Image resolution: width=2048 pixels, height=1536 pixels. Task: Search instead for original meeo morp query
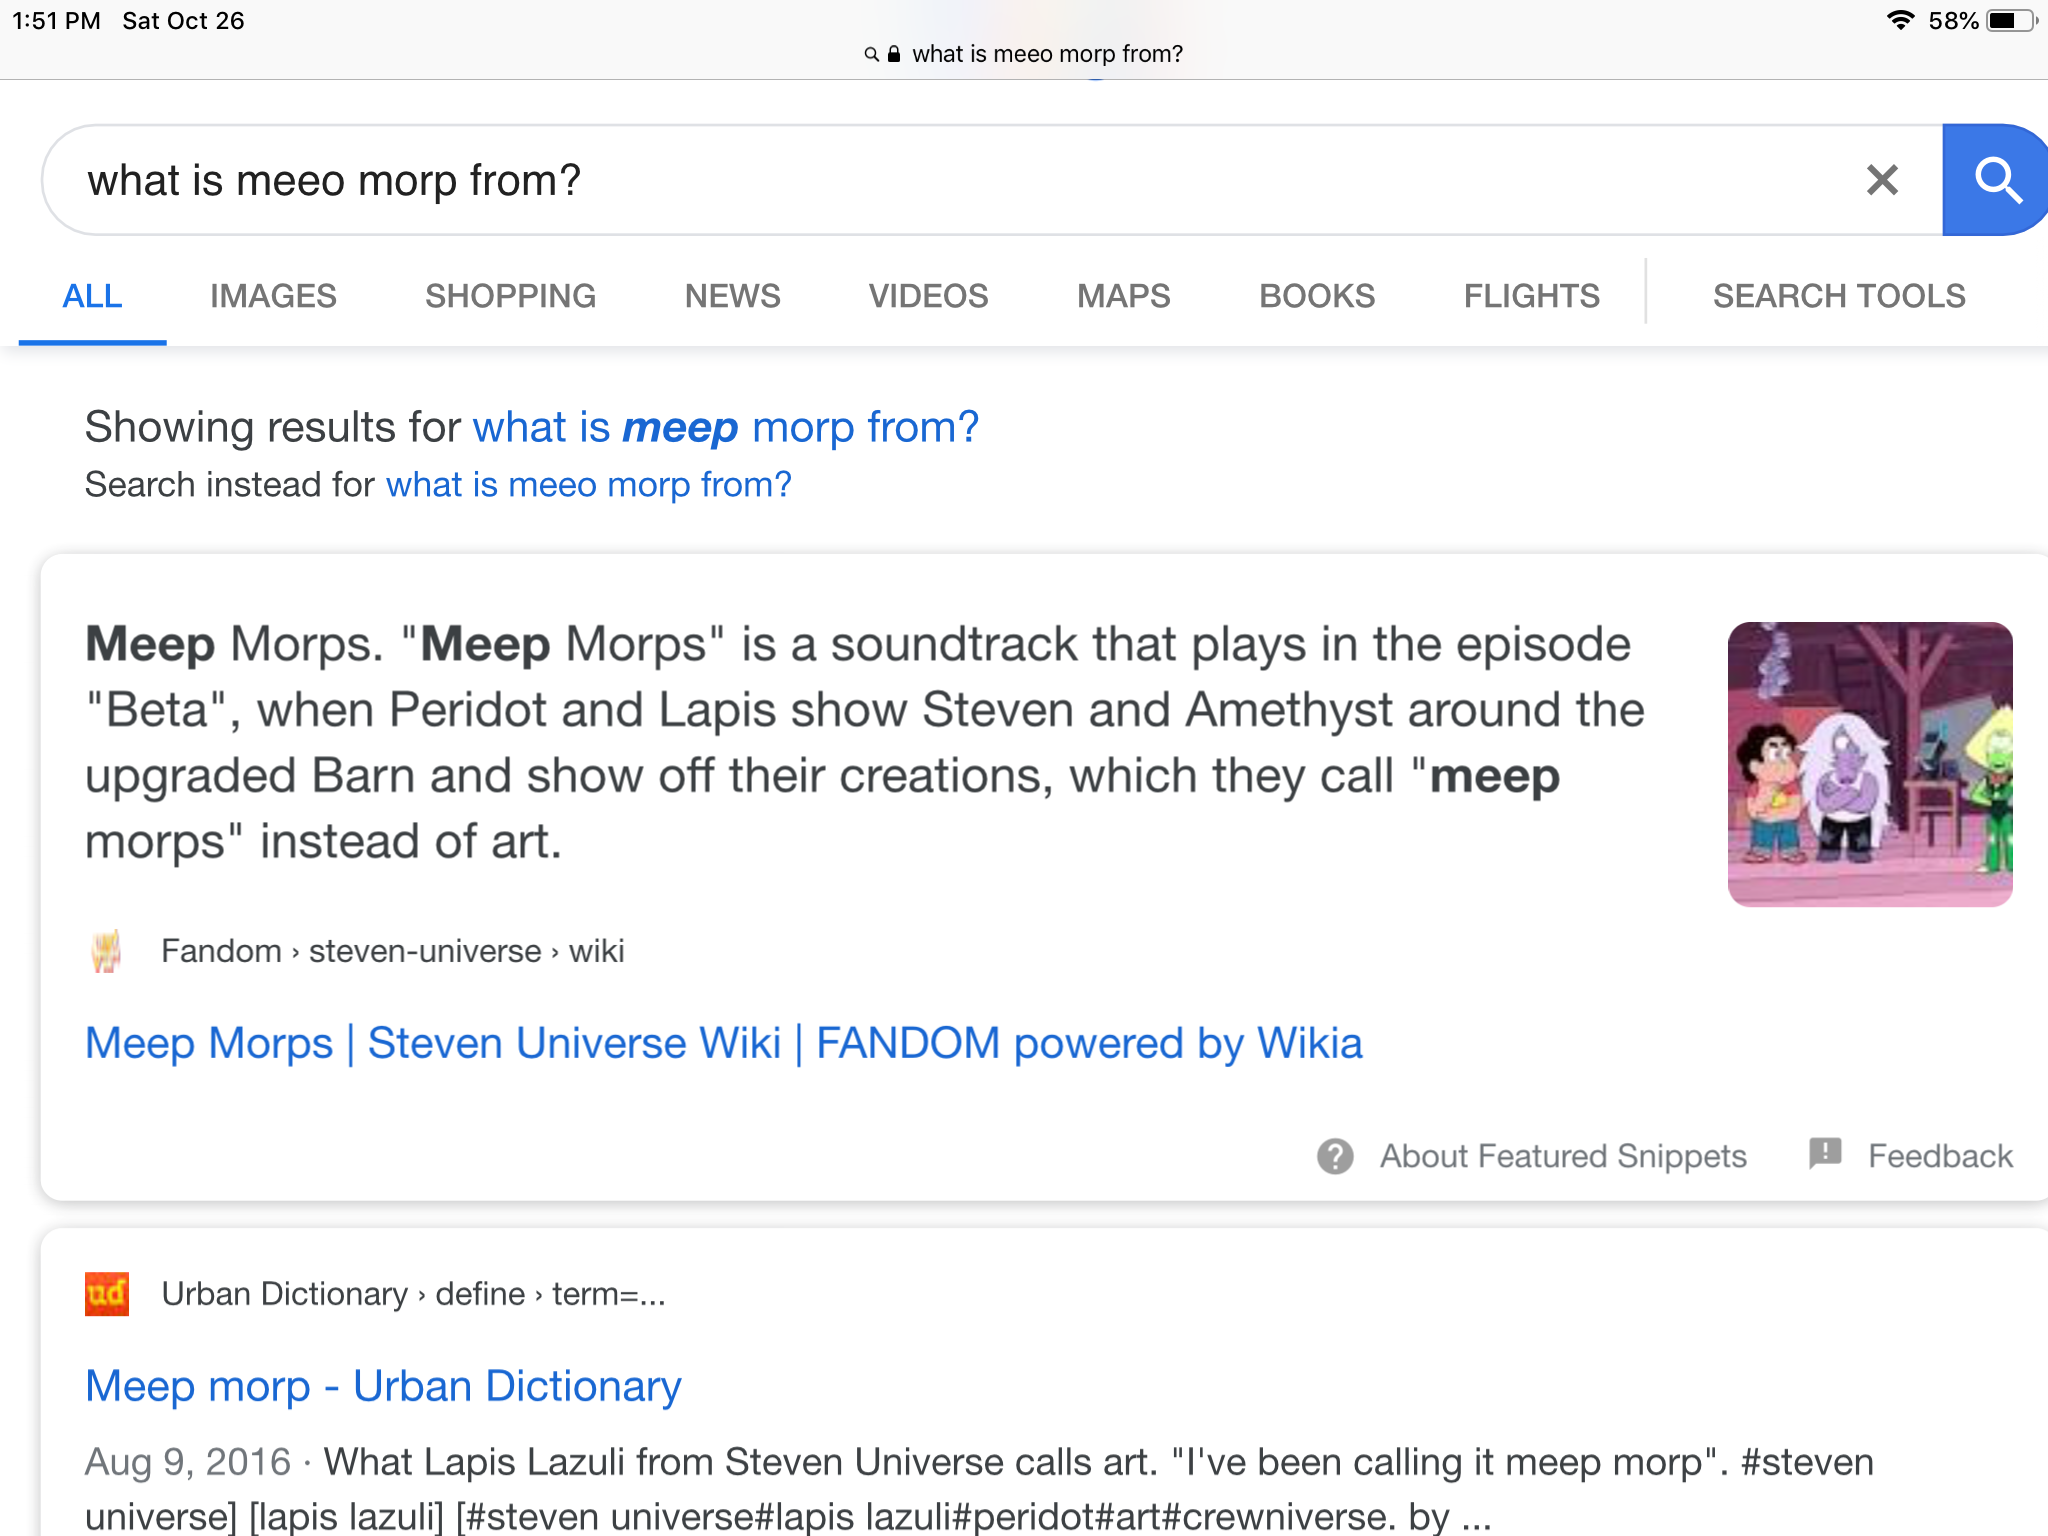(588, 485)
